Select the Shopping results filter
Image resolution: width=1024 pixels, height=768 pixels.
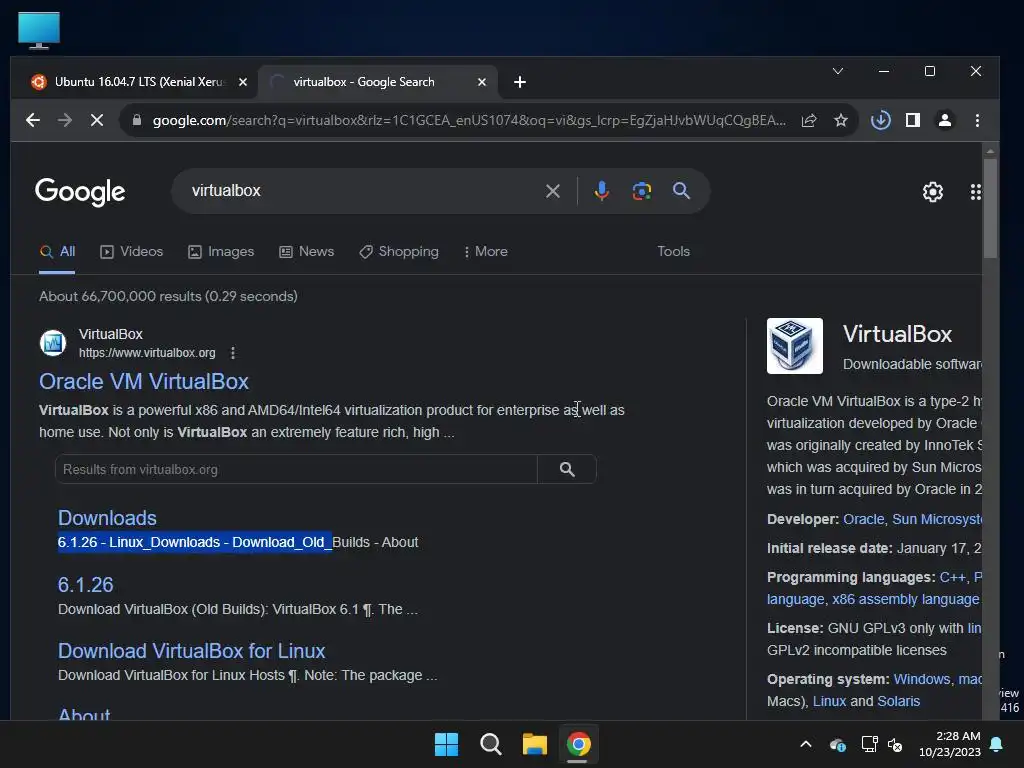click(x=398, y=251)
